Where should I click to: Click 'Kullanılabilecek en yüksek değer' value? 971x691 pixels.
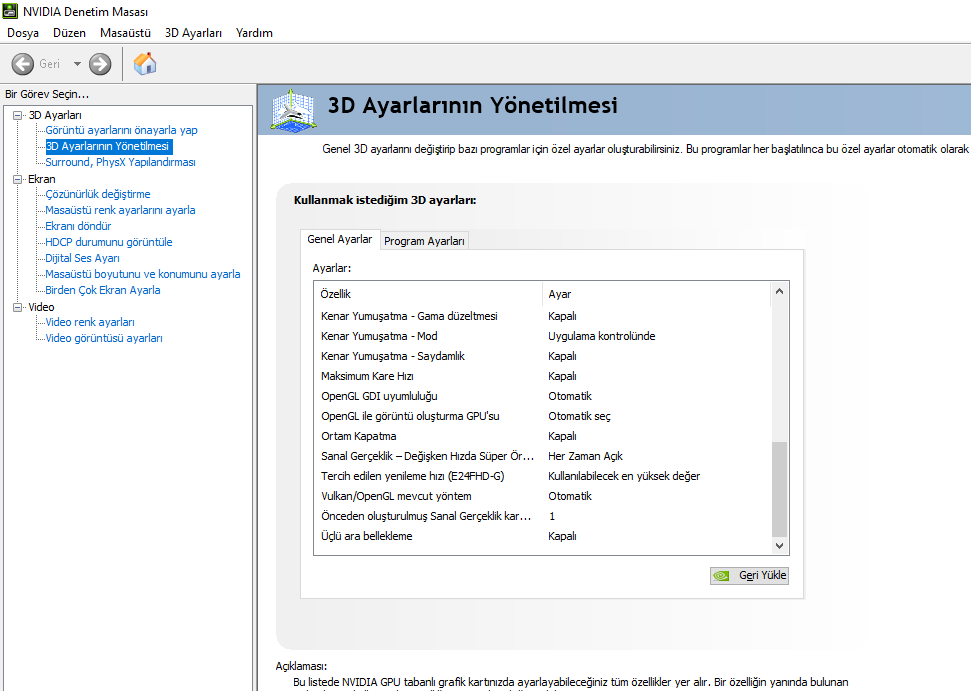624,476
